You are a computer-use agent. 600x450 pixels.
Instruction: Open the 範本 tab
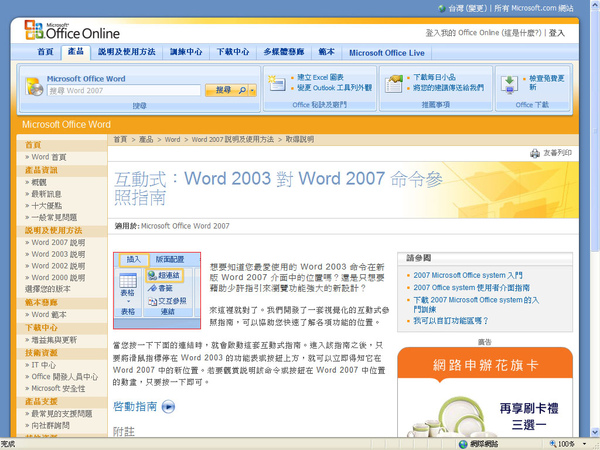click(x=326, y=52)
